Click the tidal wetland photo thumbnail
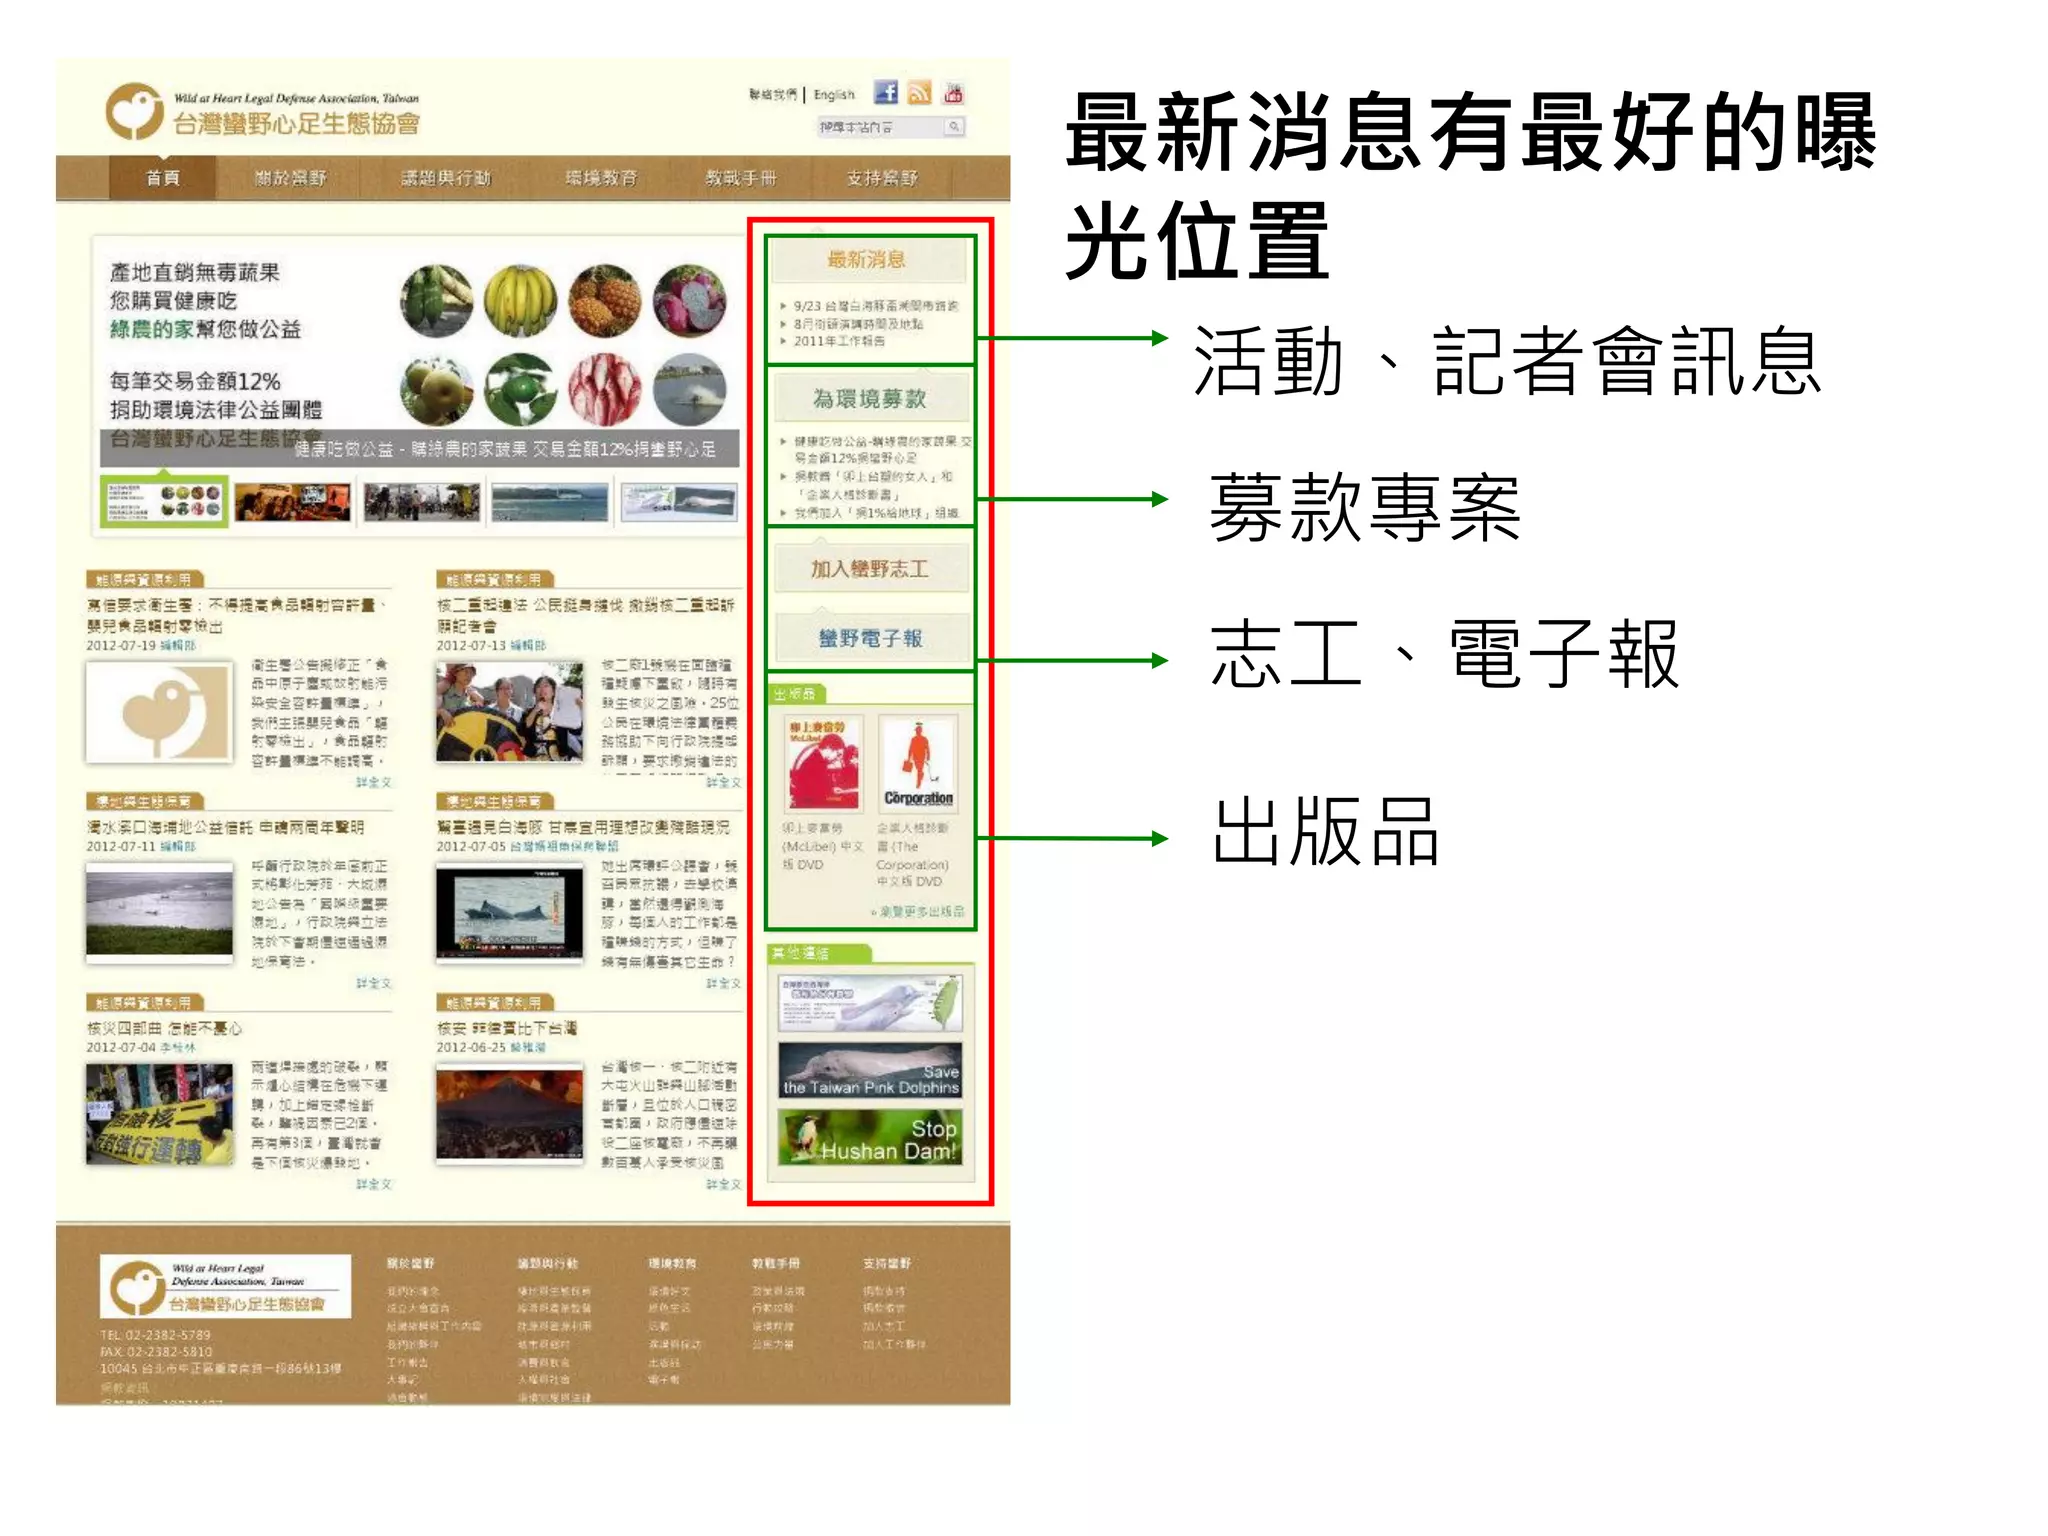Screen dimensions: 2048x1536 159,913
